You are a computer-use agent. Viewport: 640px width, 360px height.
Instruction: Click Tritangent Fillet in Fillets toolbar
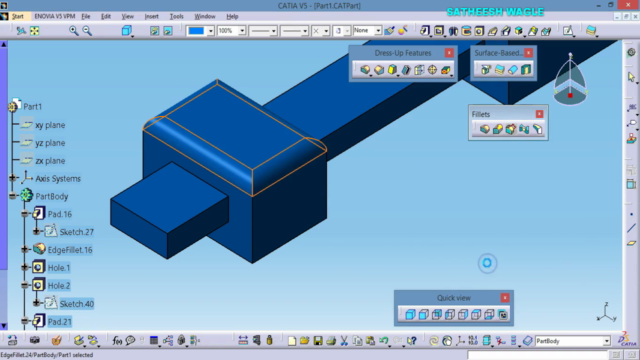[x=538, y=129]
